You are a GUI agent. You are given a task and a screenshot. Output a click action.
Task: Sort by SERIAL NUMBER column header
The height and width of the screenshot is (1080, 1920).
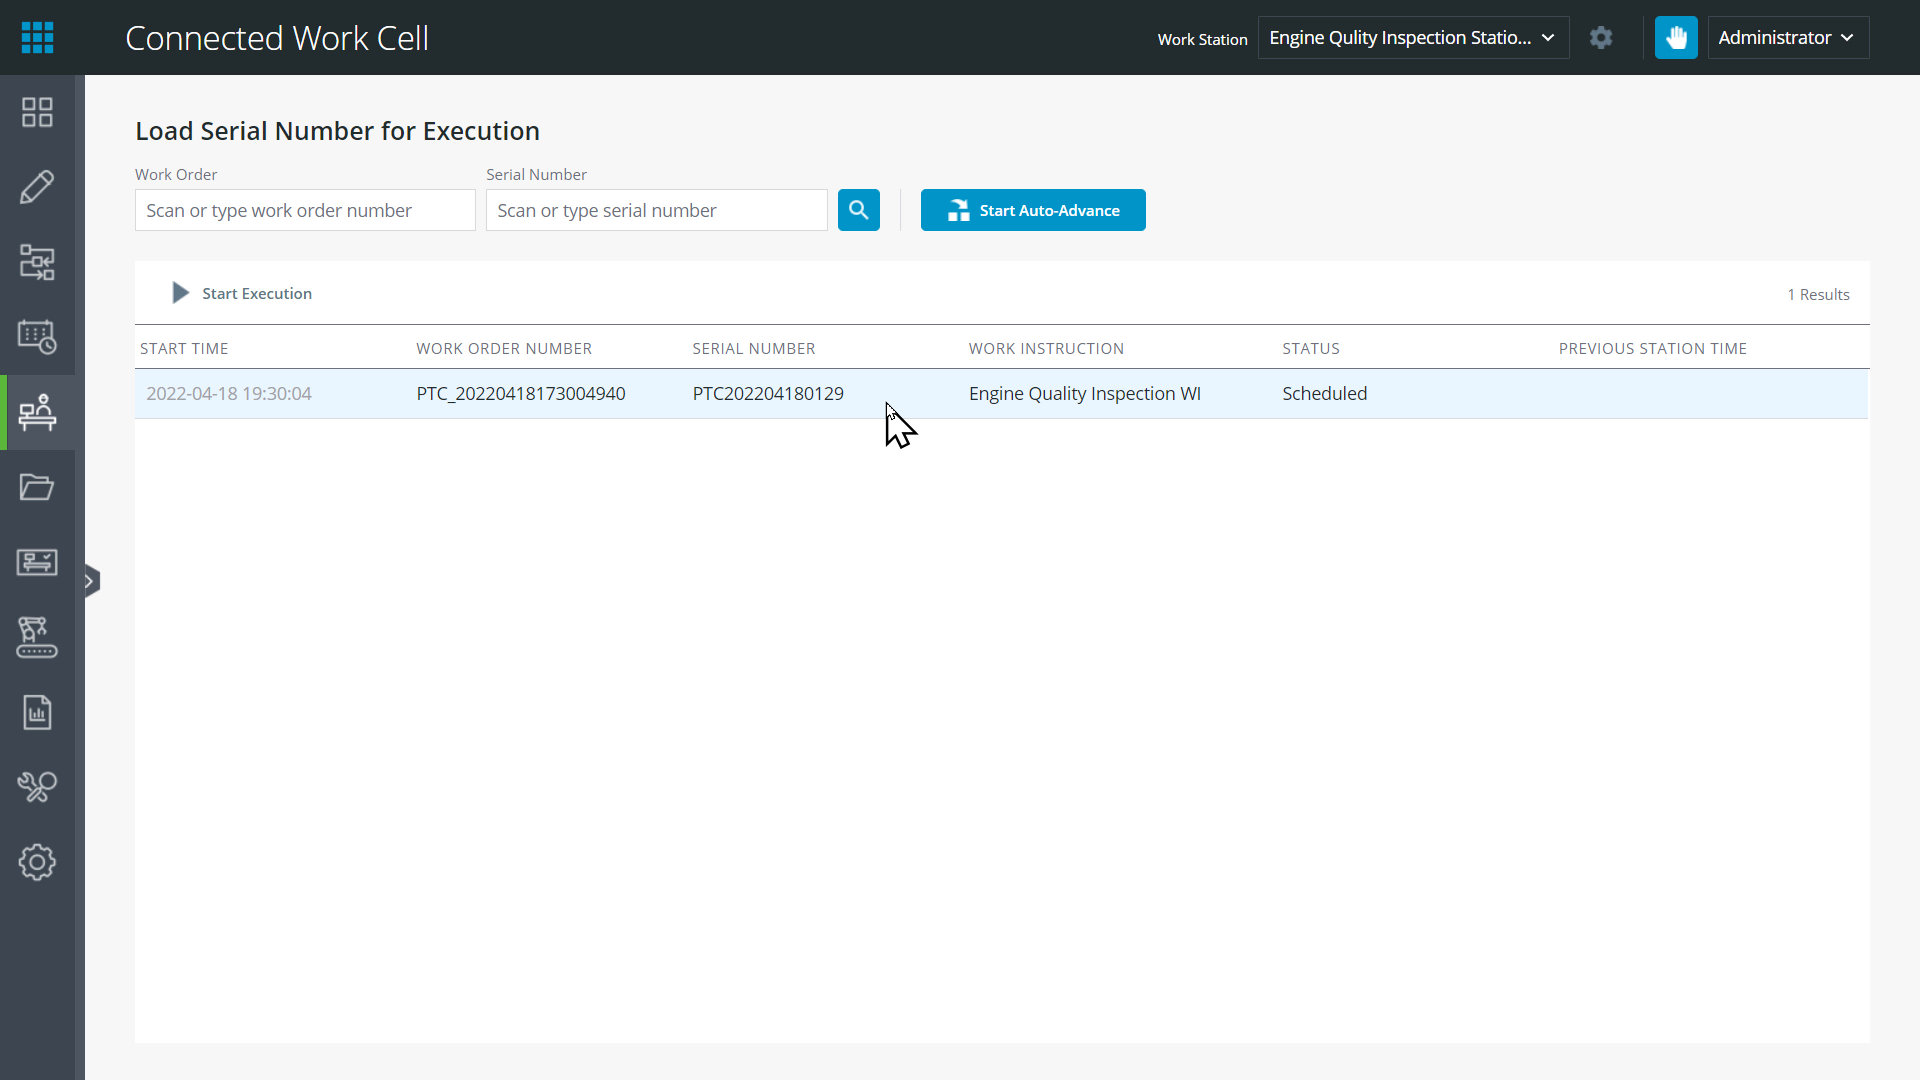click(x=754, y=348)
